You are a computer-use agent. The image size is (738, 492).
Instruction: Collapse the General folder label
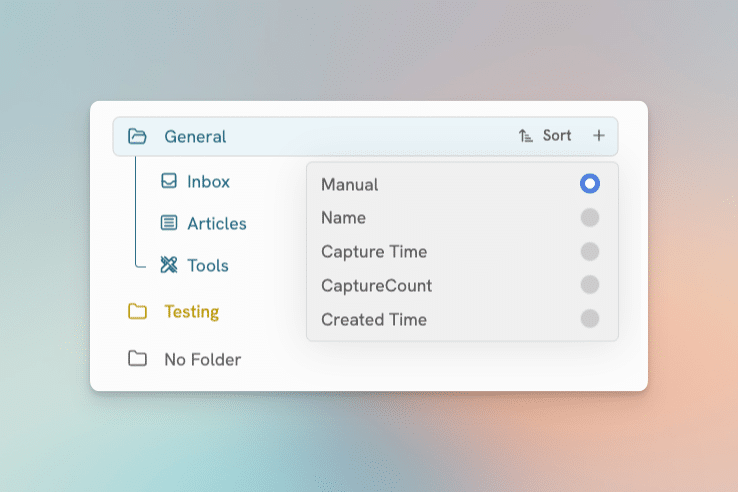click(x=195, y=137)
